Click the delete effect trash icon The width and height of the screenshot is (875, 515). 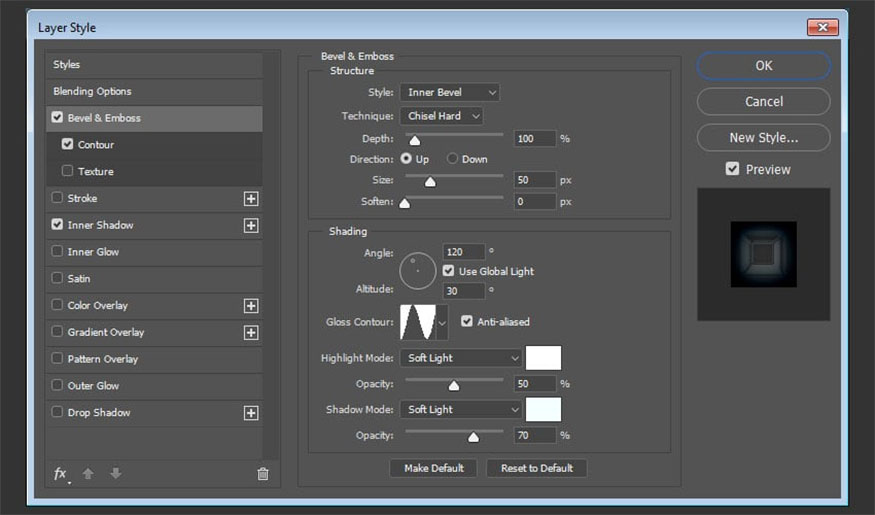point(263,474)
